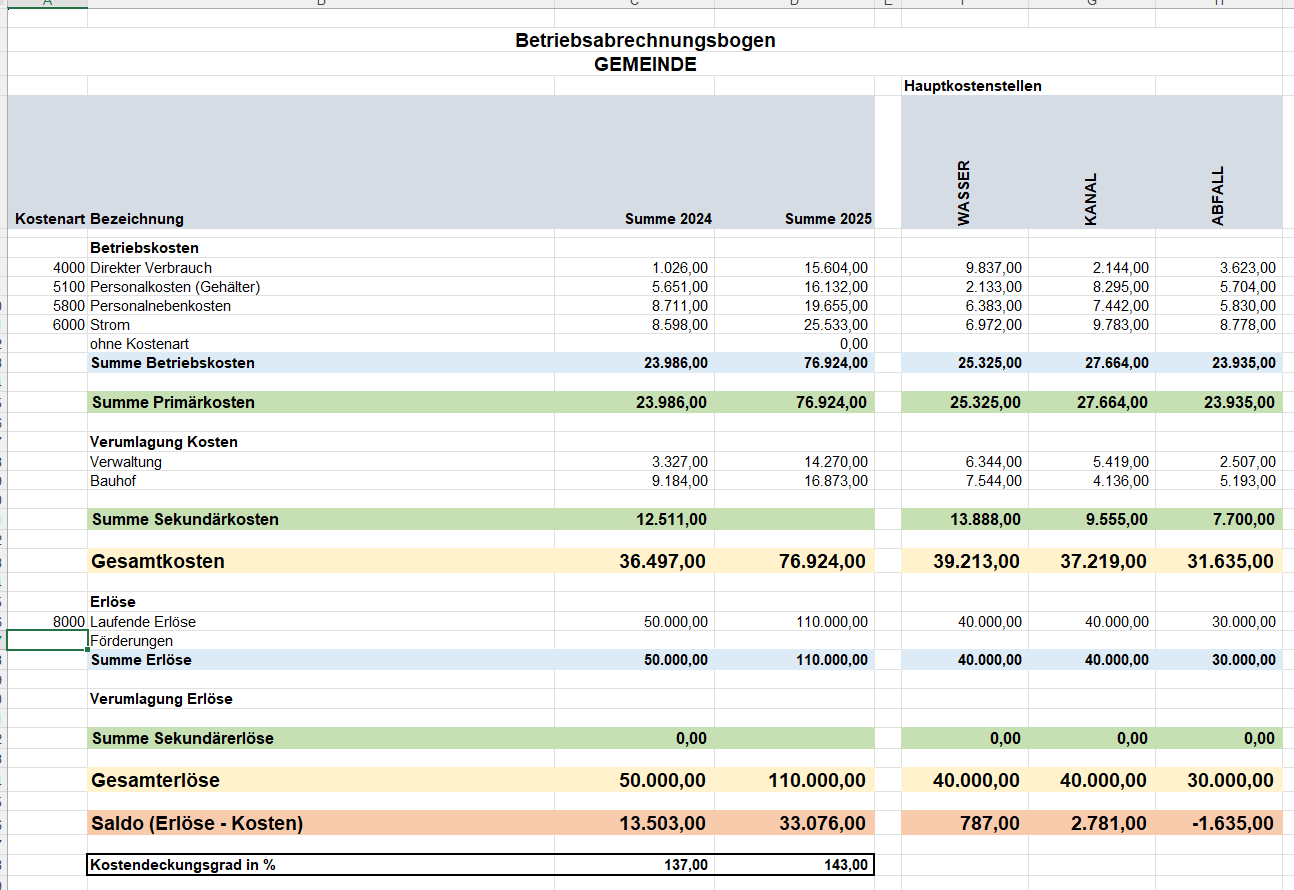
Task: Select the Gesamtkosten label cell
Action: (x=158, y=561)
